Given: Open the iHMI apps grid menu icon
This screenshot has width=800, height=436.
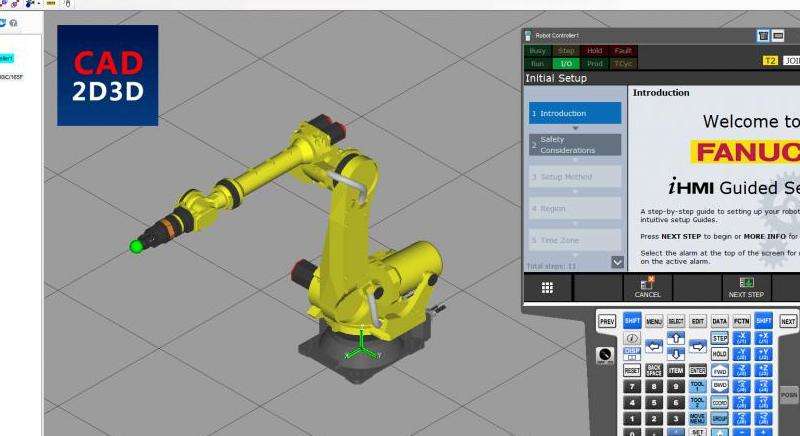Looking at the screenshot, I should [x=548, y=288].
